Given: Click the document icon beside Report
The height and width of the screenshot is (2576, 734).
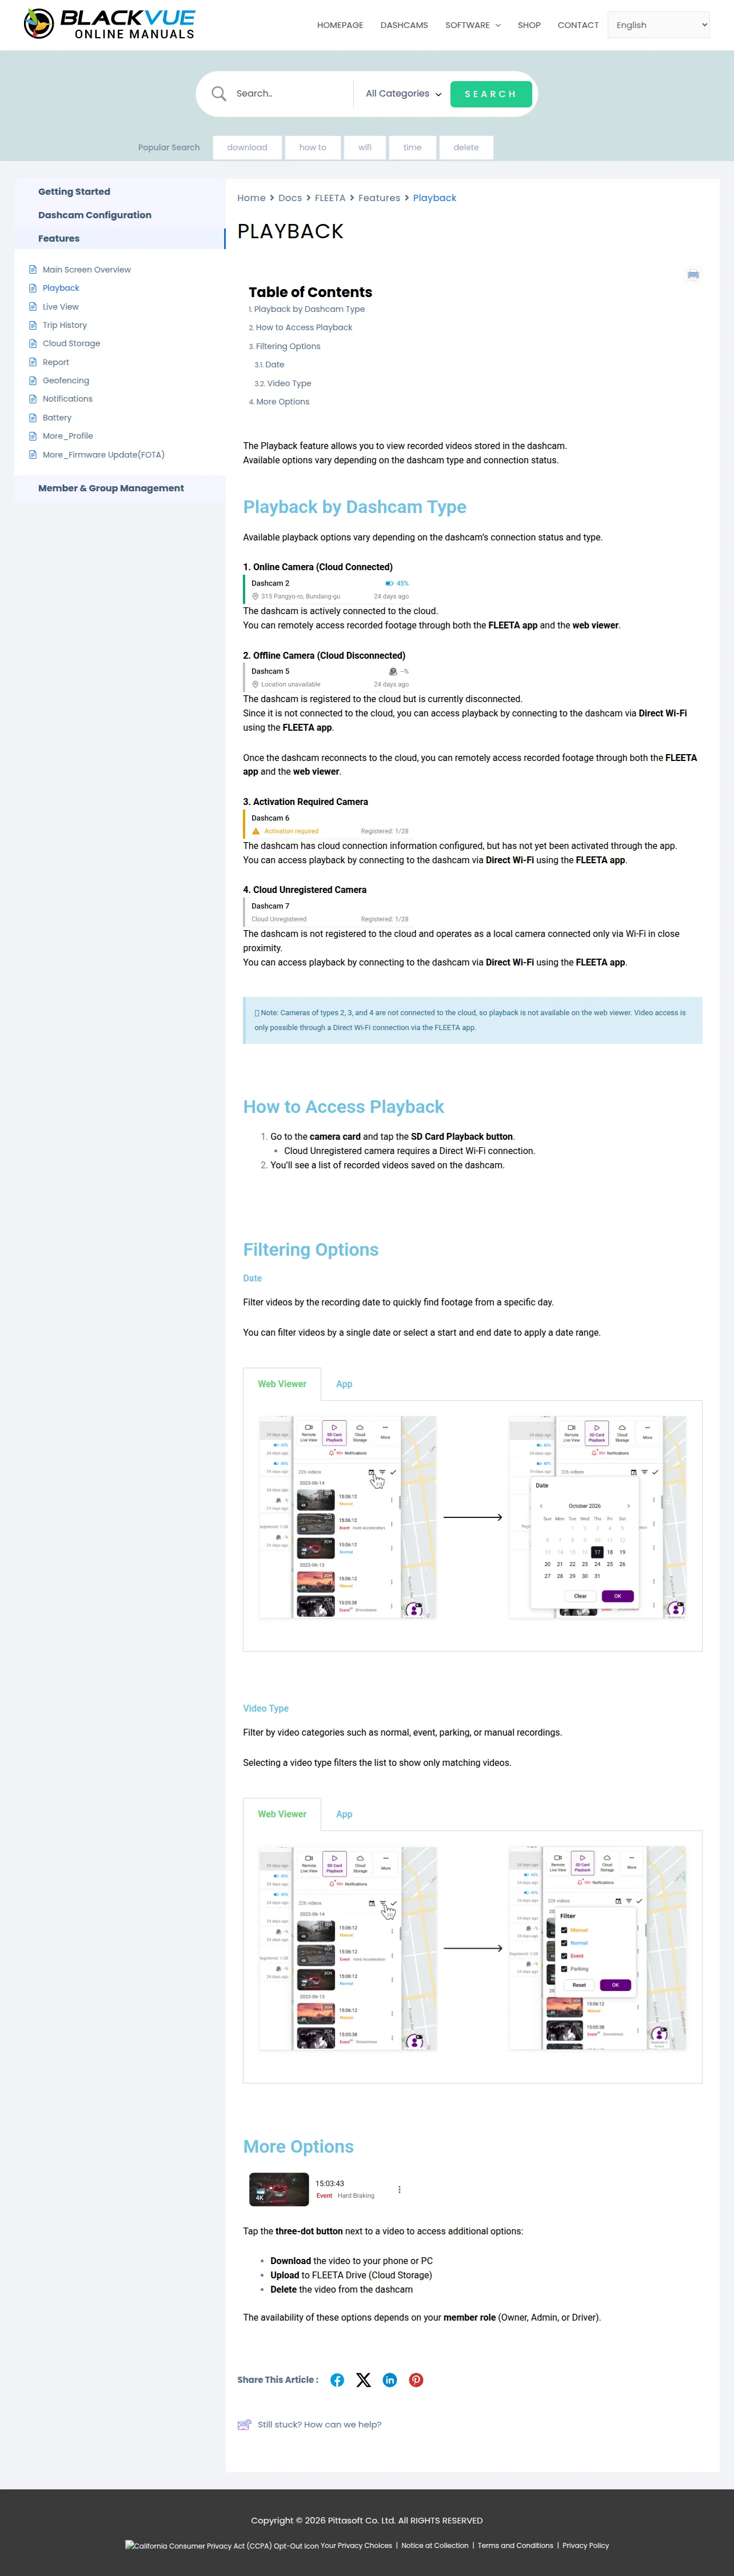Looking at the screenshot, I should [33, 362].
